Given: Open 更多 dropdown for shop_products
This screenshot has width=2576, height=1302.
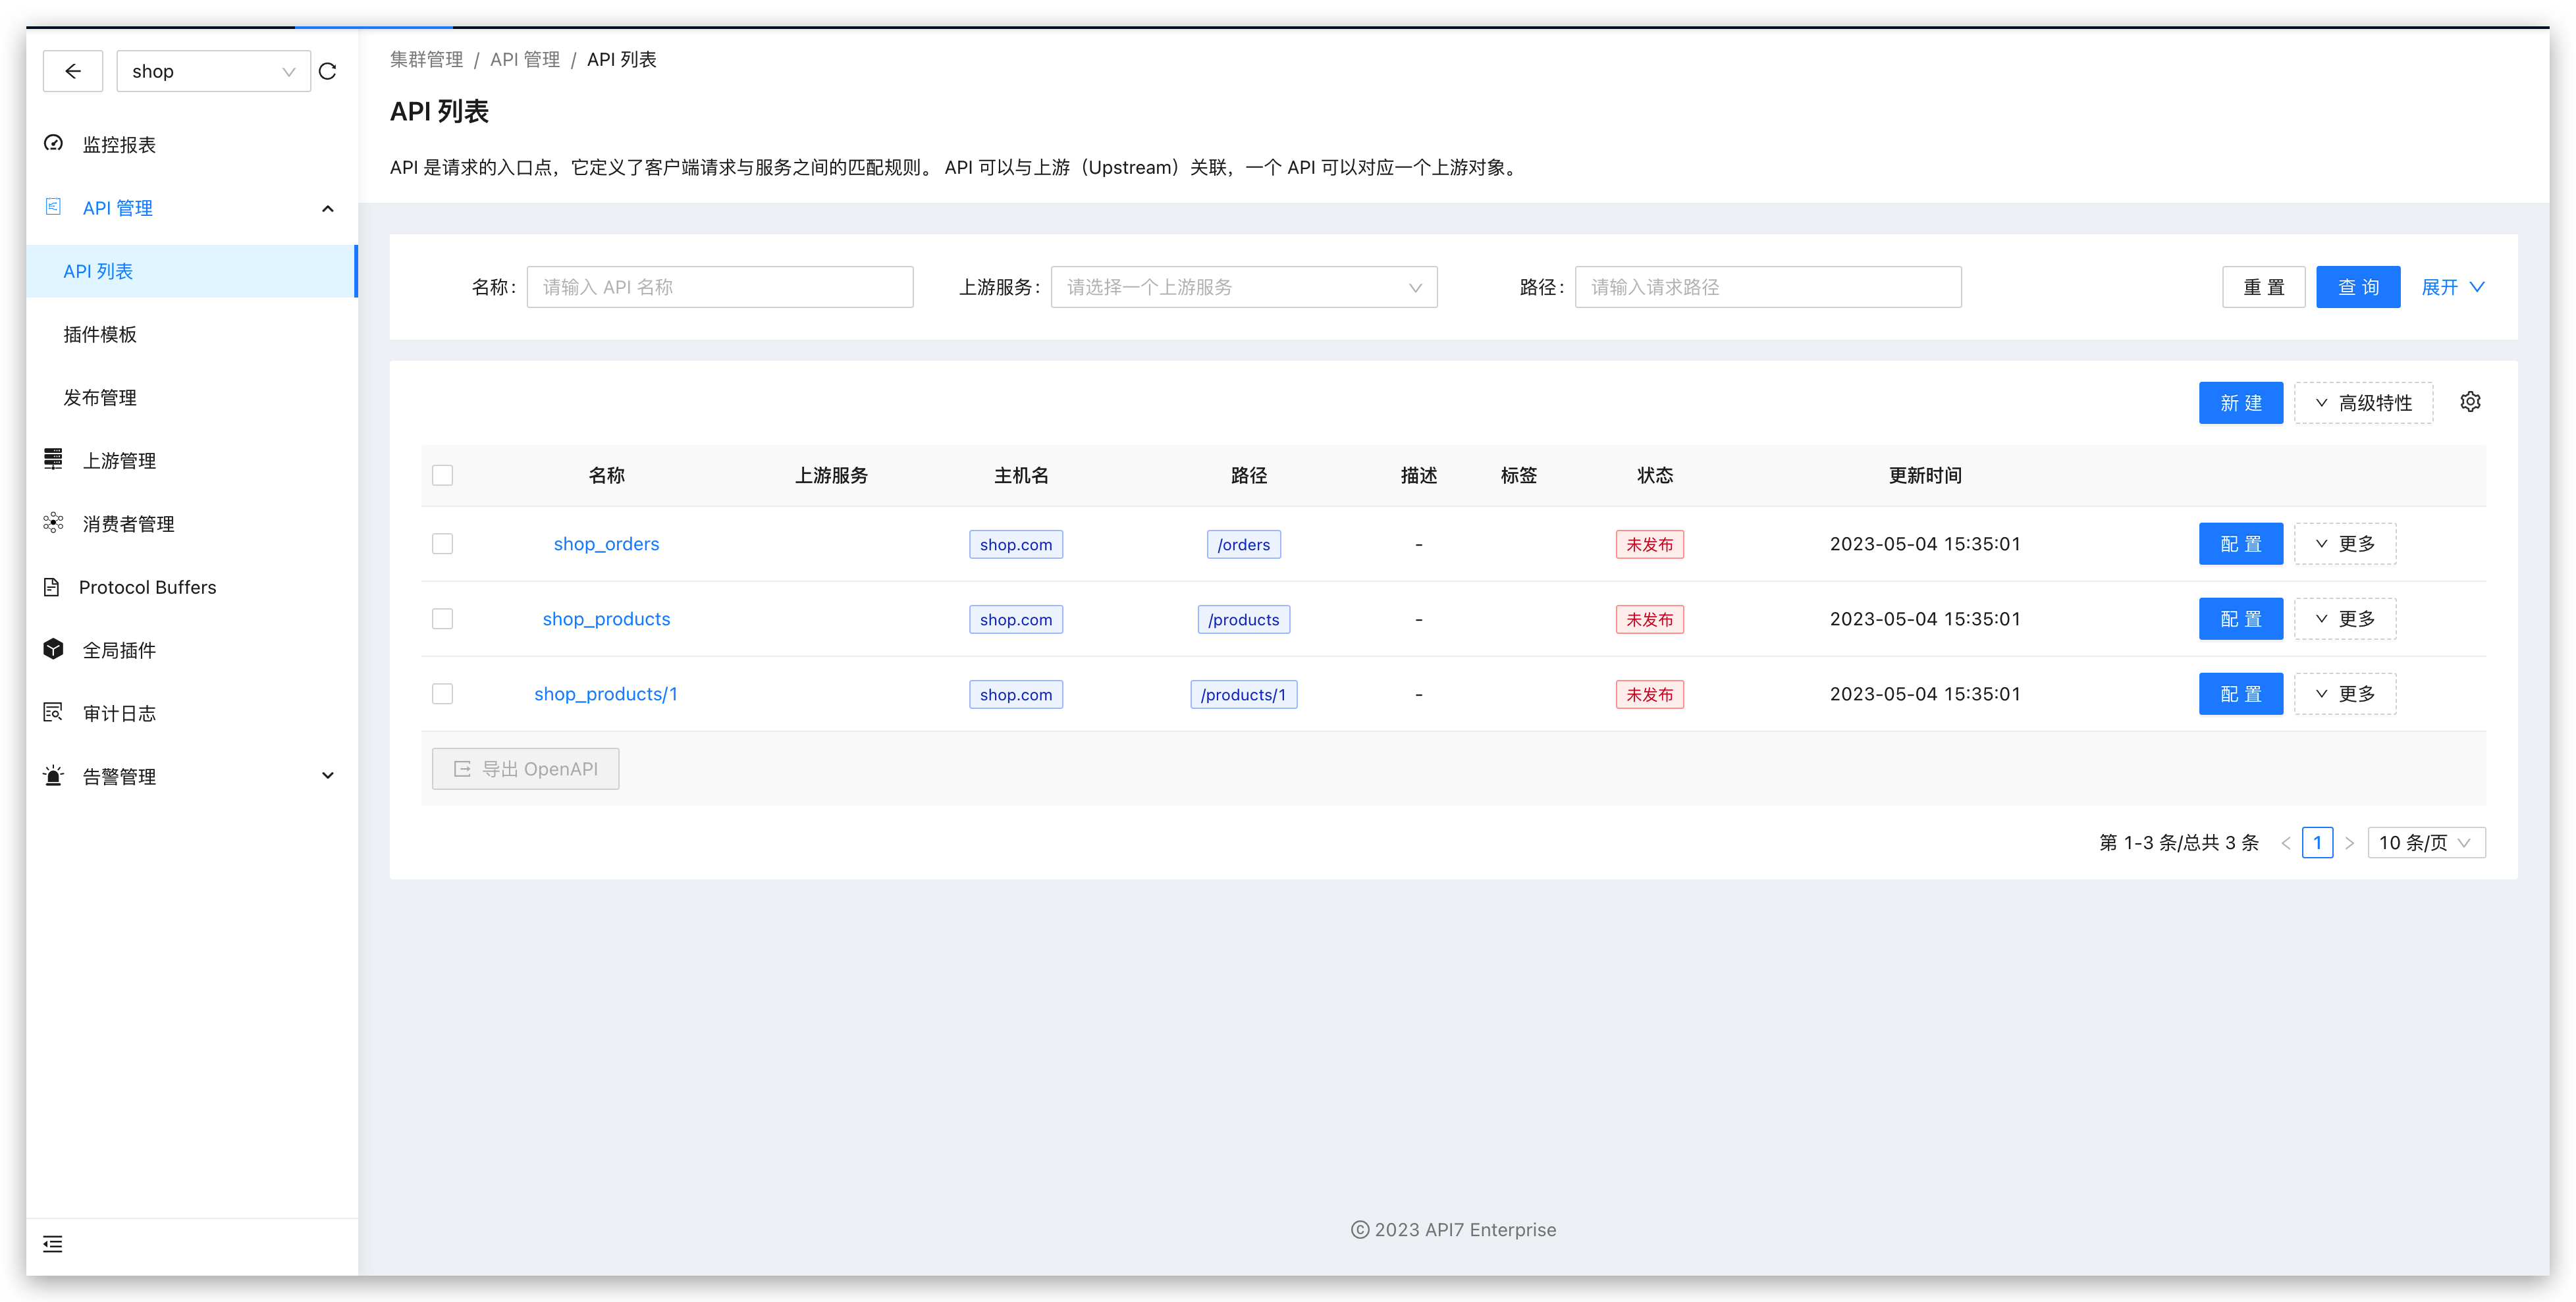Looking at the screenshot, I should click(2344, 619).
